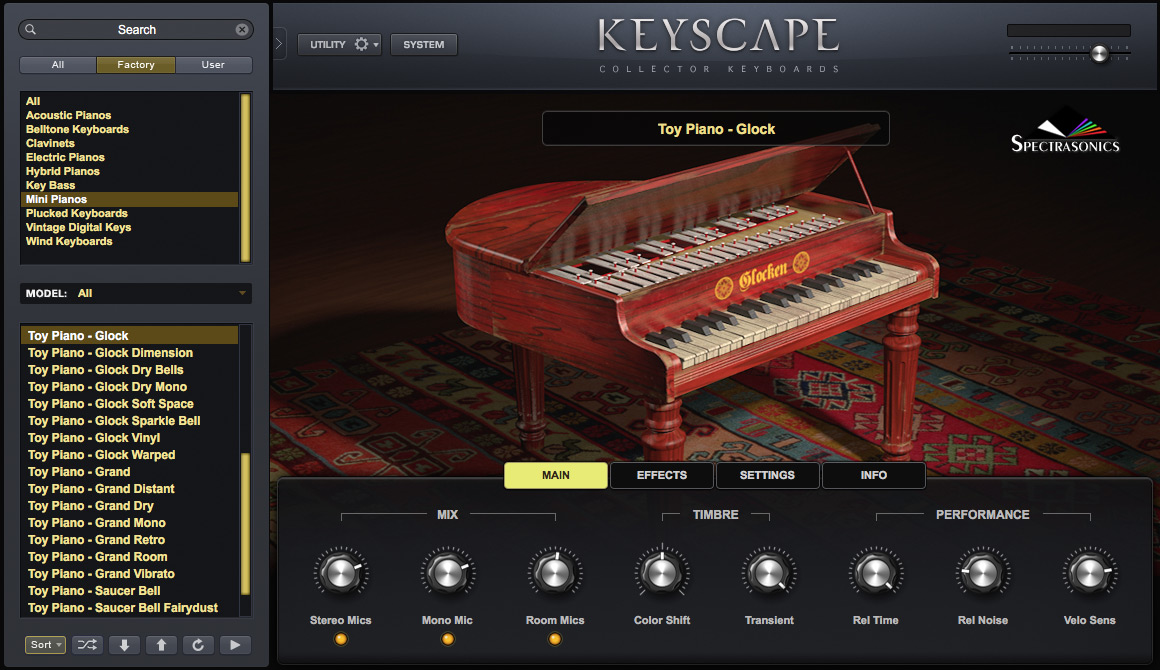The image size is (1160, 670).
Task: Click the shuffle patches icon
Action: [x=87, y=645]
